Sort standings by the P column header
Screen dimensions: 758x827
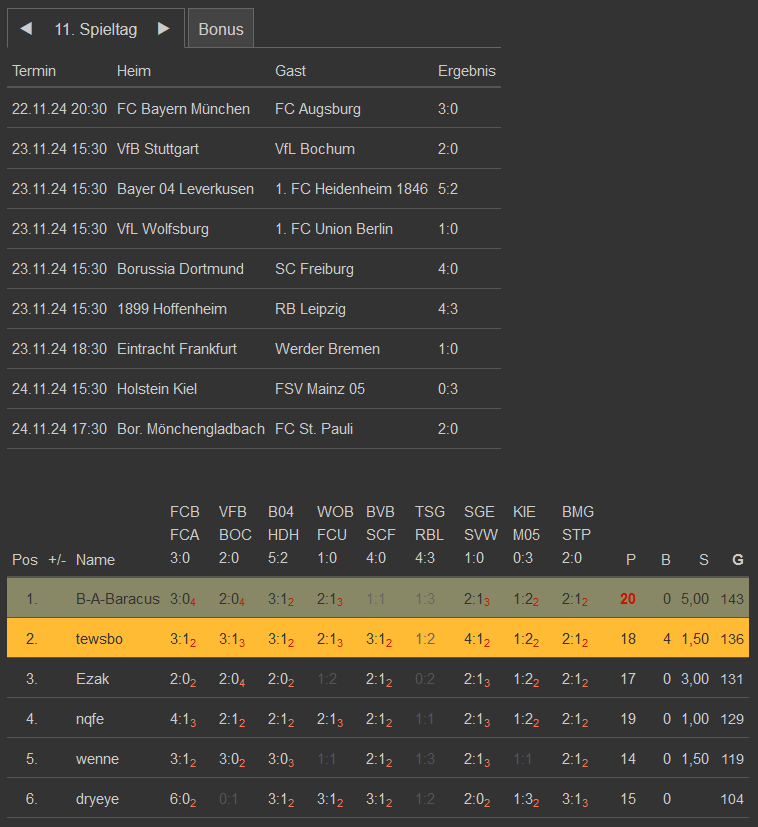[630, 560]
